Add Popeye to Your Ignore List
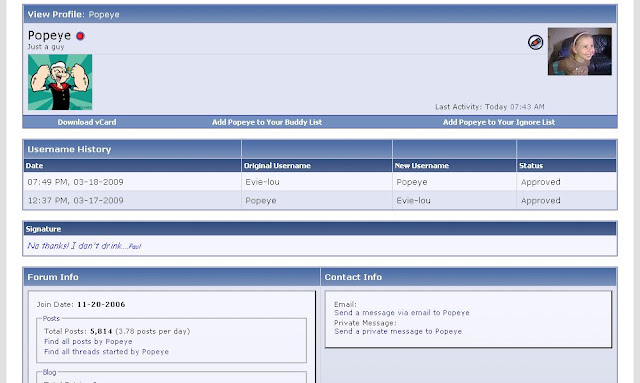640x383 pixels. point(499,122)
